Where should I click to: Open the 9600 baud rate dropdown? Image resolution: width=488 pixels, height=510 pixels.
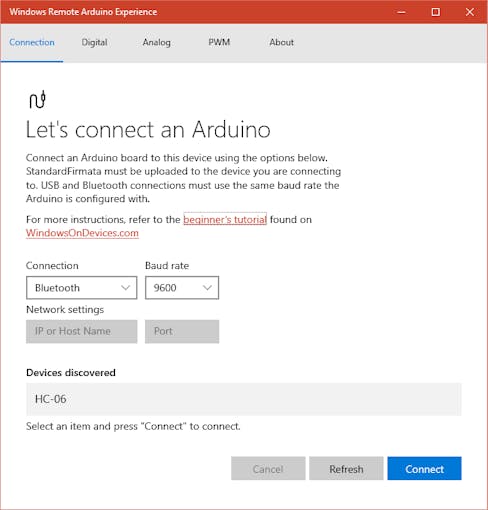coord(182,288)
